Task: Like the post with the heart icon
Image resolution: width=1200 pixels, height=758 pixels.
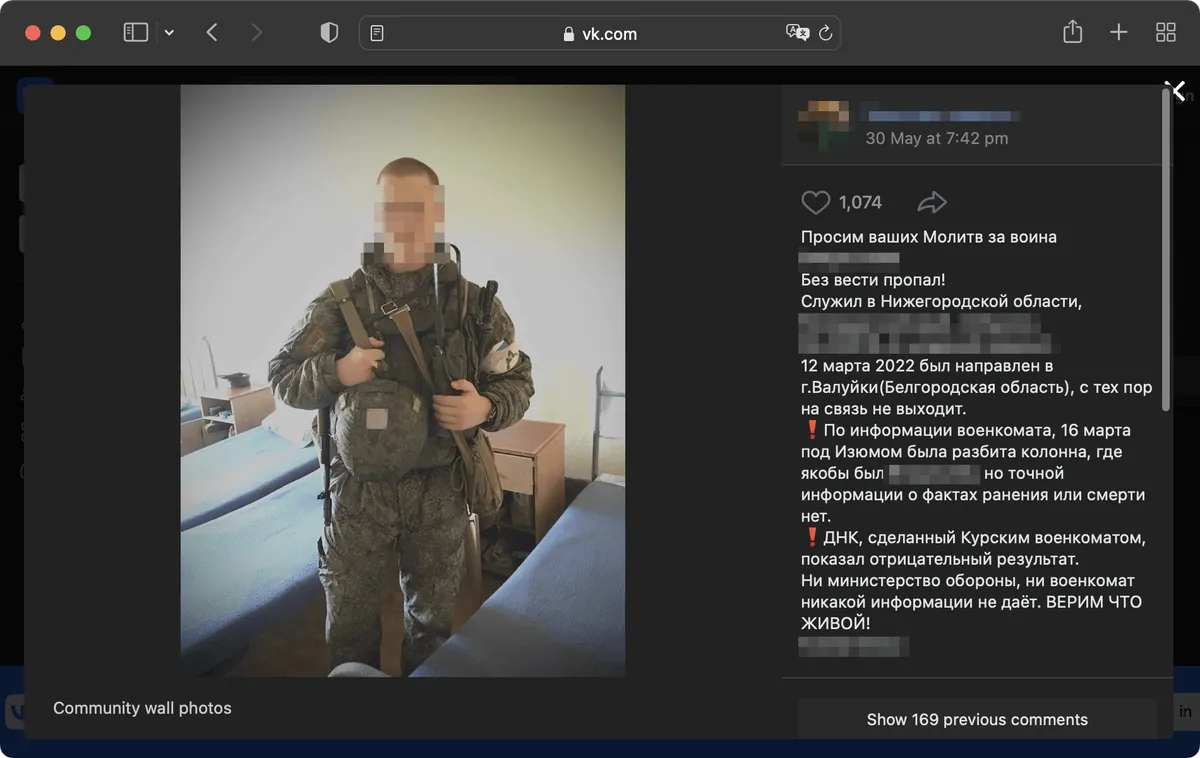Action: coord(816,203)
